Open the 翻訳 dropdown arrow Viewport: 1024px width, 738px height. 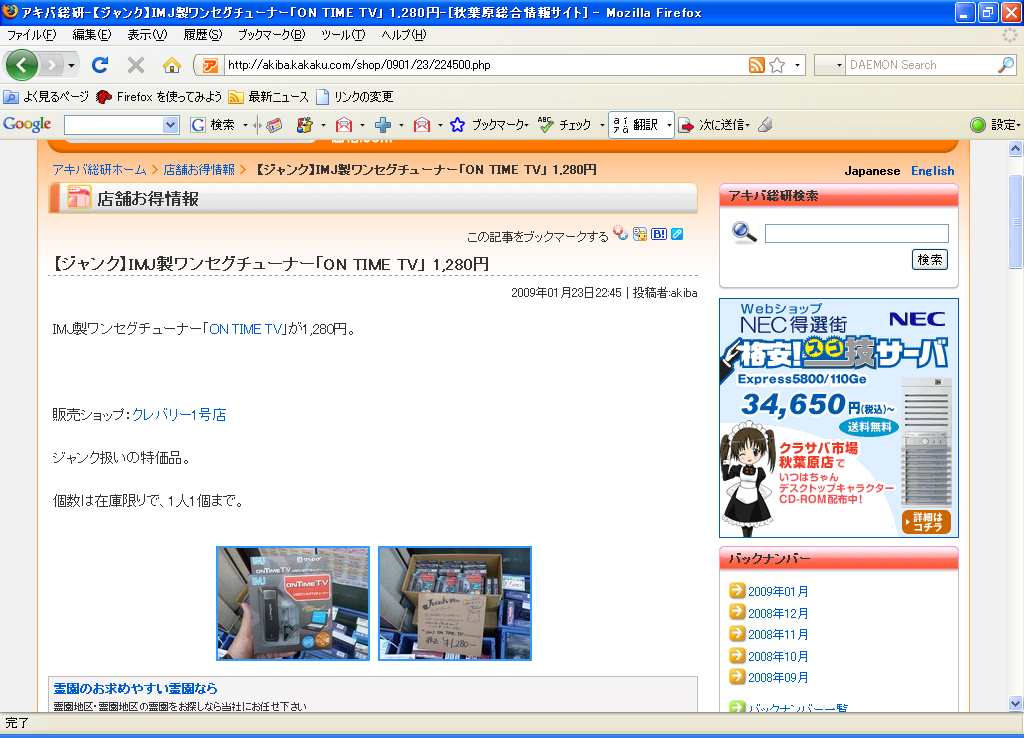tap(669, 125)
